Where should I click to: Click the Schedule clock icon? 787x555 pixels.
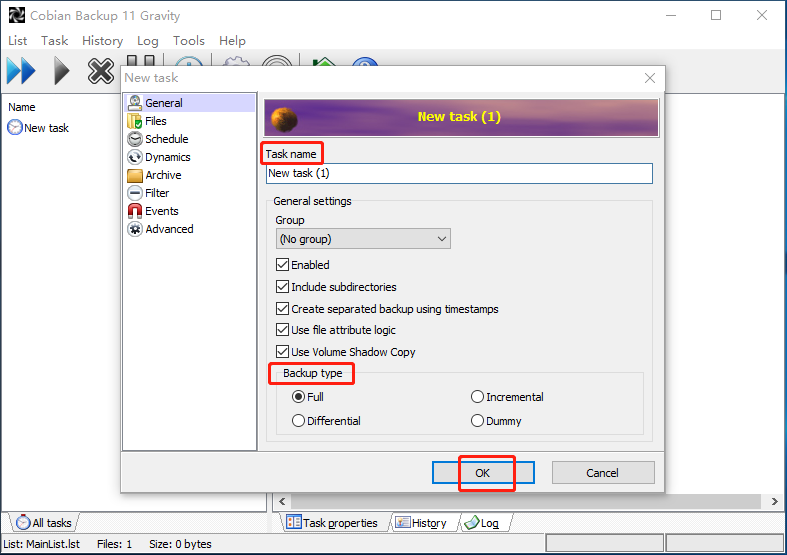(x=135, y=139)
